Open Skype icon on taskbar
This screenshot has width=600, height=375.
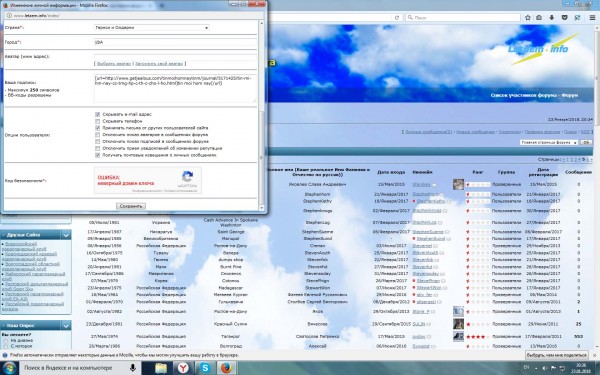tap(205, 368)
